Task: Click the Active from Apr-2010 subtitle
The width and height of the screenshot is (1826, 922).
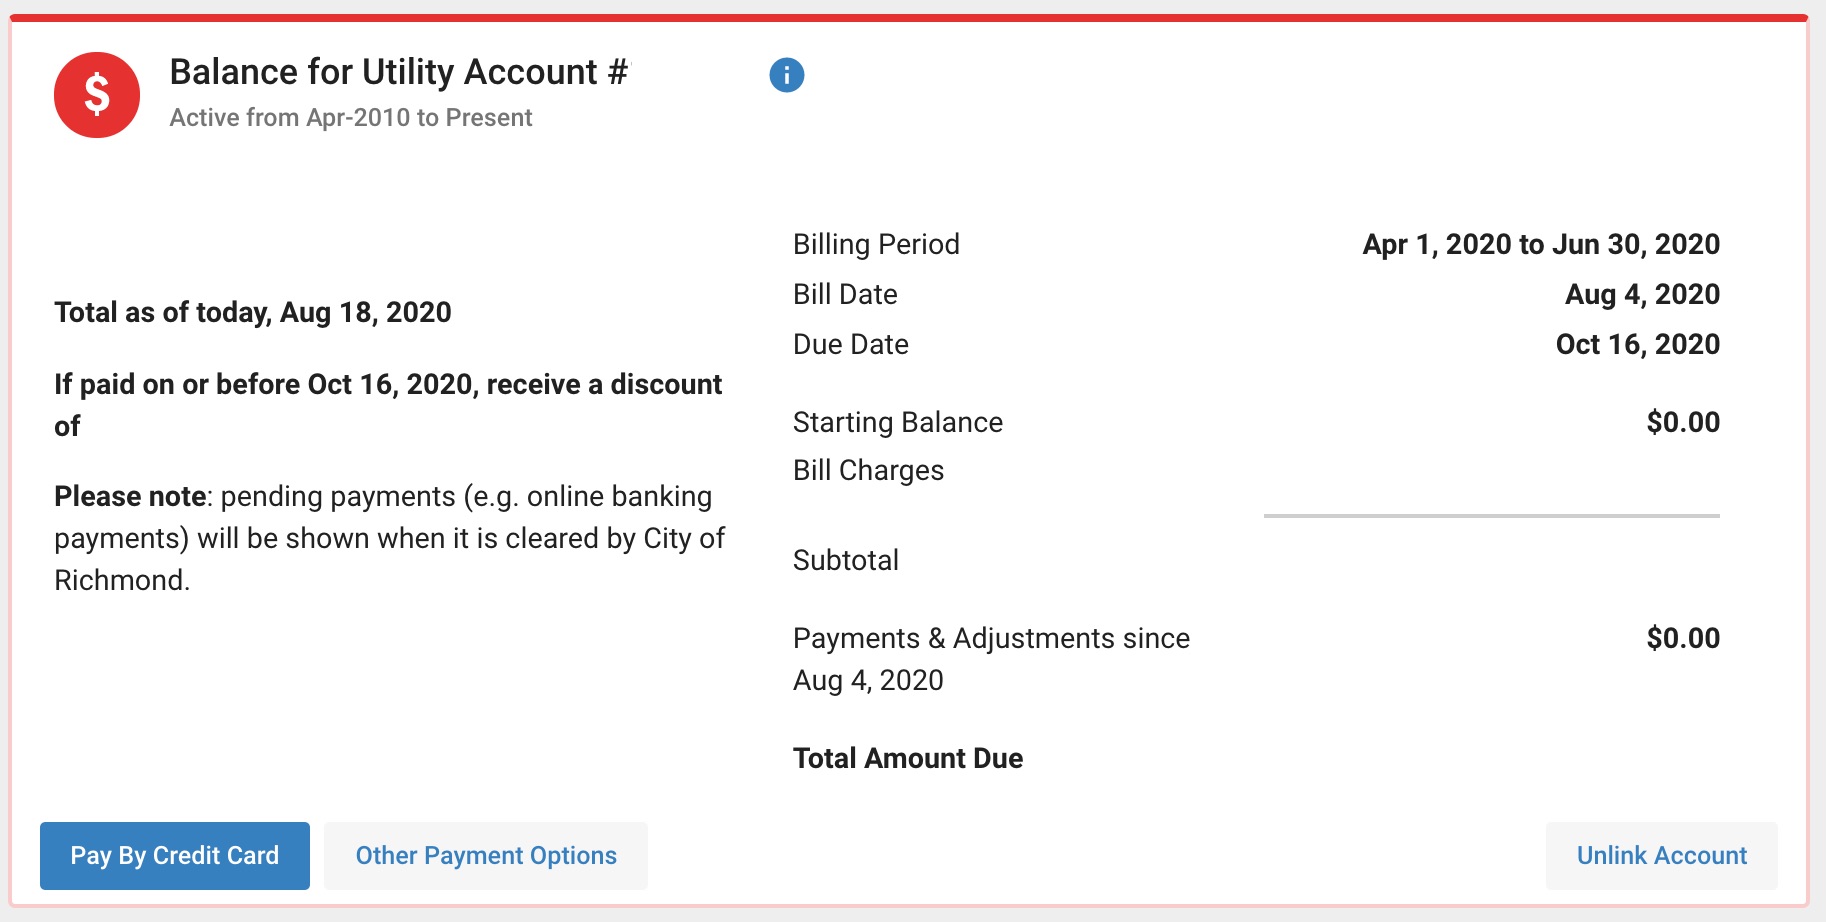Action: (x=350, y=117)
